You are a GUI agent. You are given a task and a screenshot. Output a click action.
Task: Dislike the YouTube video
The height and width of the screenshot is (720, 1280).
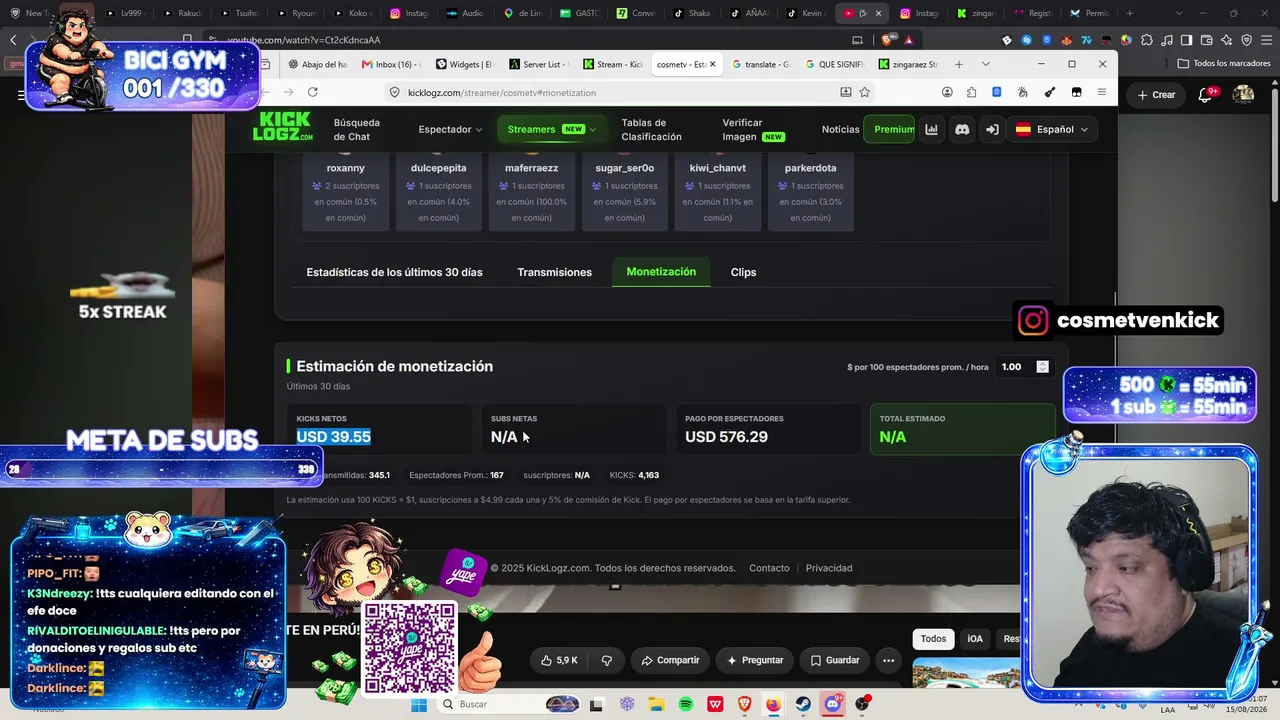click(x=606, y=660)
